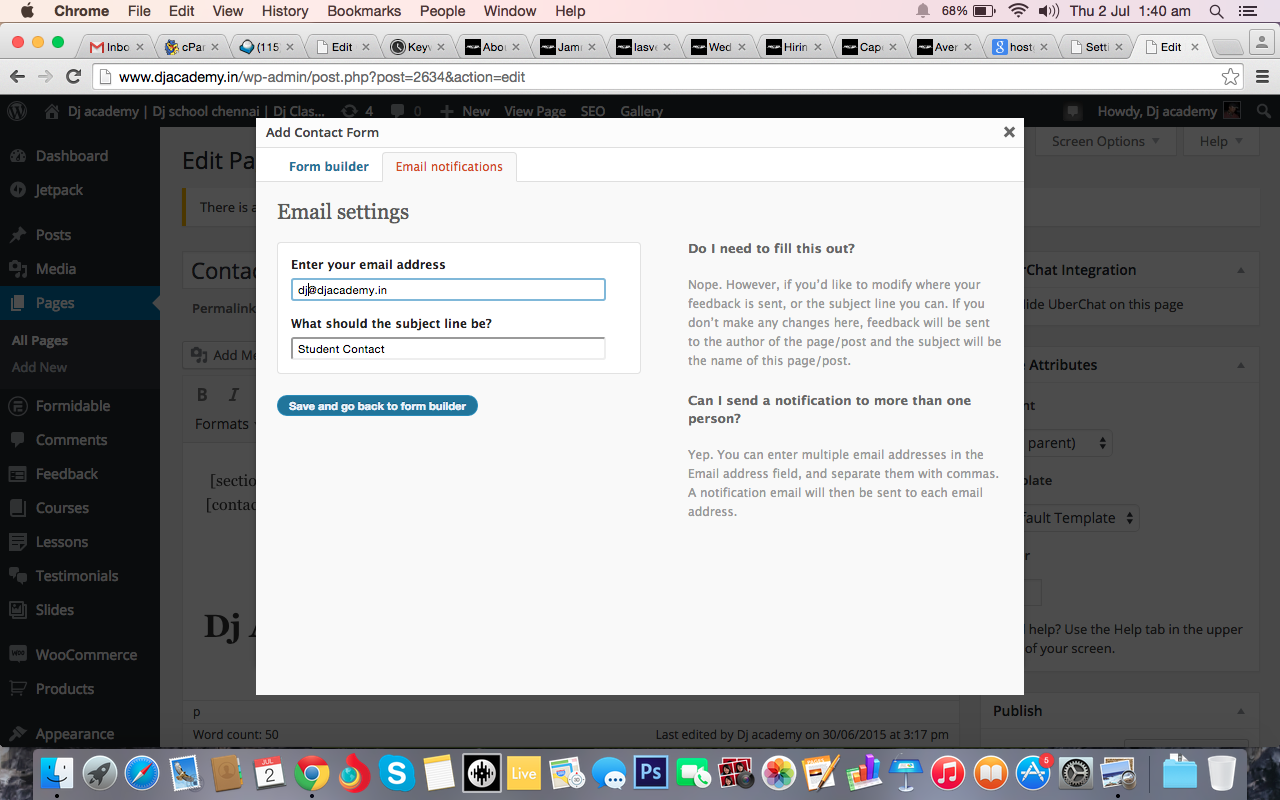Open the Bookmarks menu in menu bar
The image size is (1280, 800).
click(365, 11)
